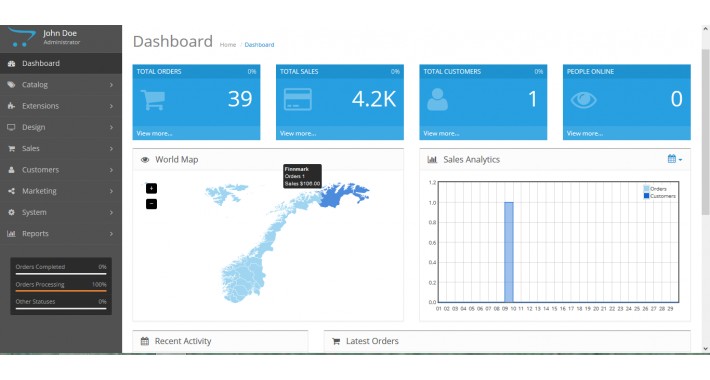Click the John Doe profile name
The width and height of the screenshot is (710, 380).
tap(60, 33)
